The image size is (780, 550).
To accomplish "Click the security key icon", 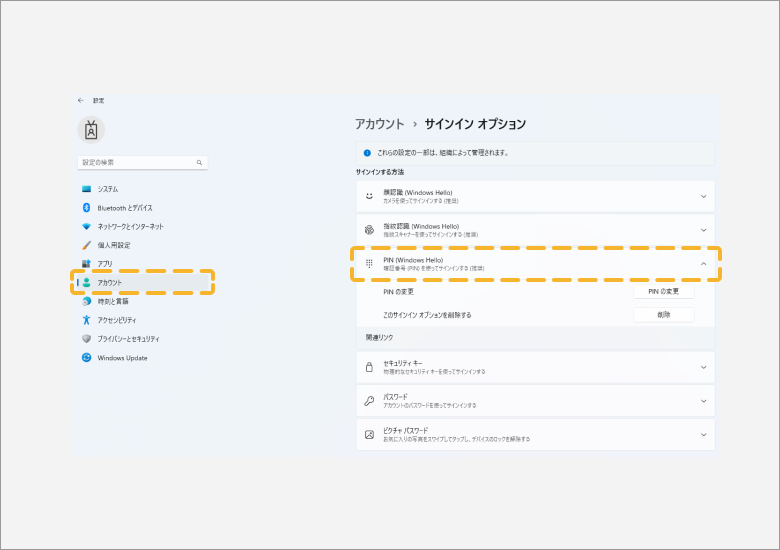I will [x=369, y=367].
